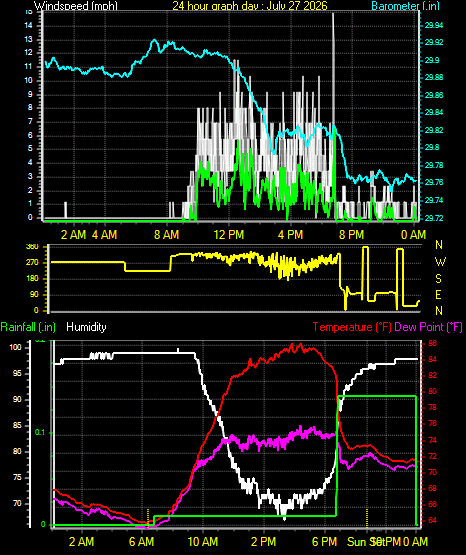Click the tall wind gust spike near 7 PM
Image resolution: width=466 pixels, height=555 pixels.
(x=333, y=71)
